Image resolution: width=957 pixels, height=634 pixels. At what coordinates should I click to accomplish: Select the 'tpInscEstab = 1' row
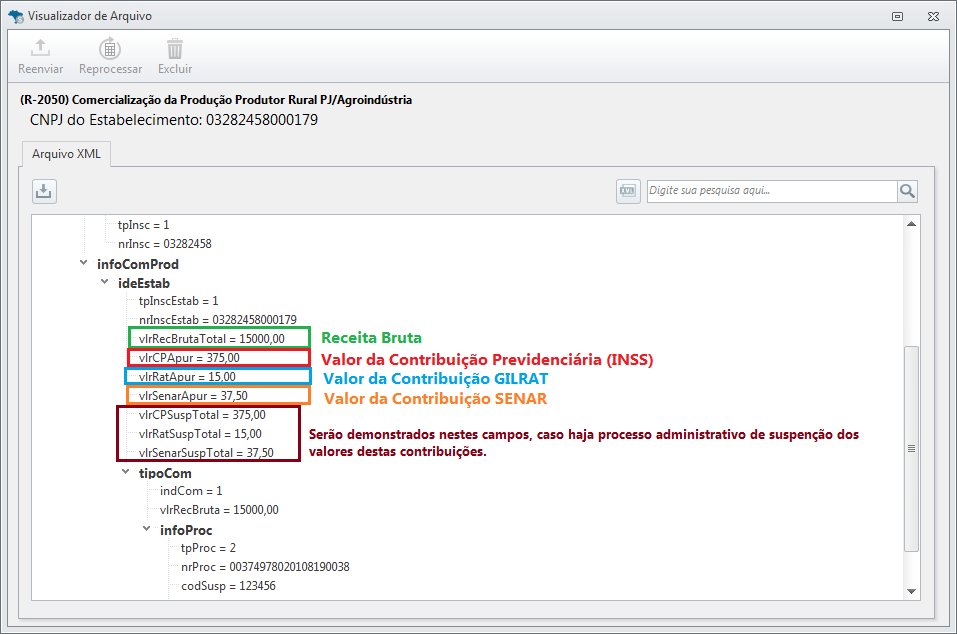(x=178, y=301)
